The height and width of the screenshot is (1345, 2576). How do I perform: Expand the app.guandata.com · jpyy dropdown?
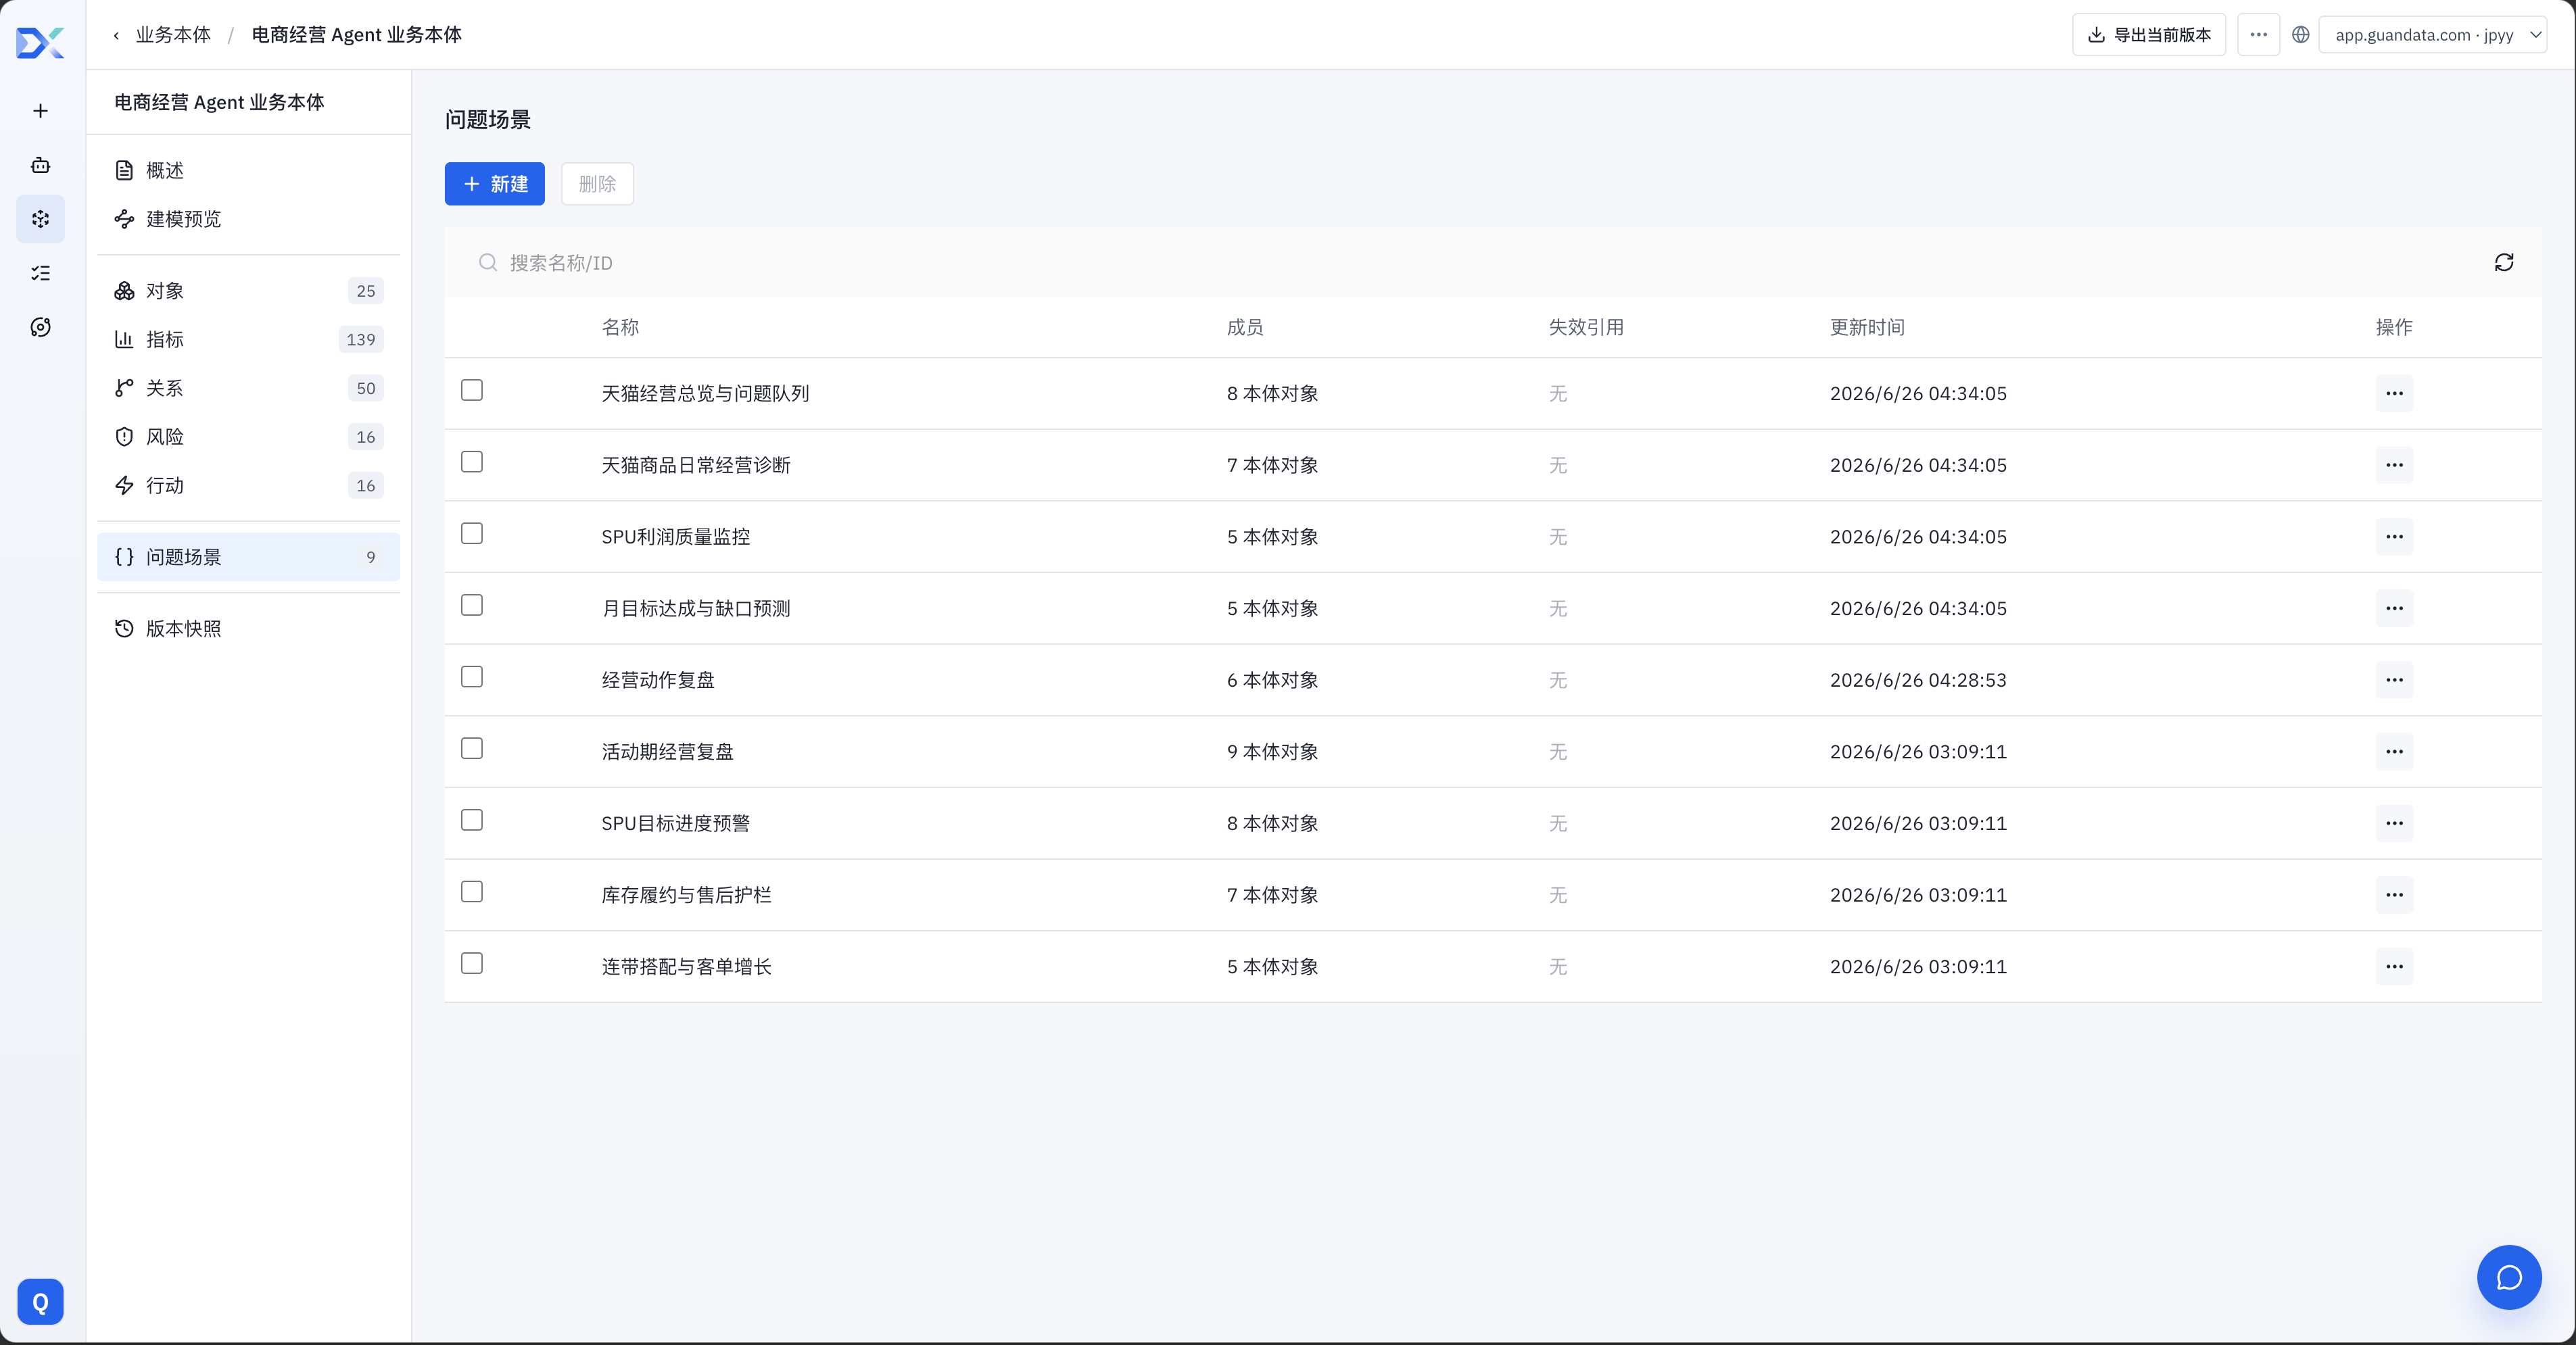point(2432,35)
